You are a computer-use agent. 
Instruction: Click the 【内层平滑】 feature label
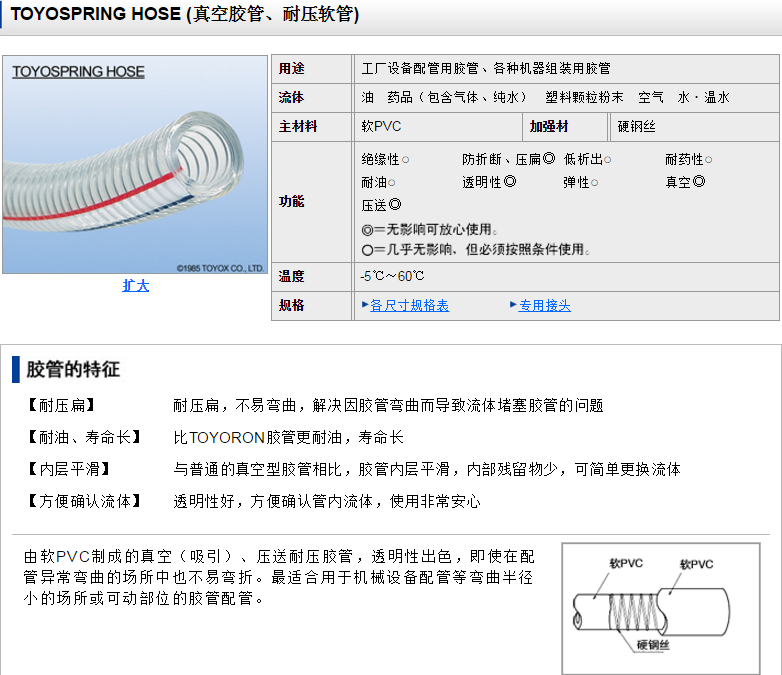coord(69,469)
